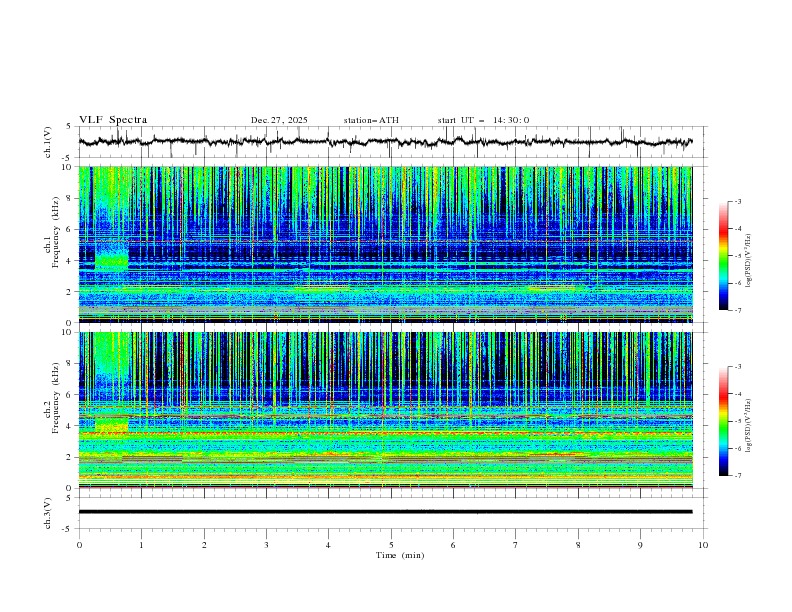
Task: Click the "ch.3(V)" waveform axis label
Action: coord(48,513)
